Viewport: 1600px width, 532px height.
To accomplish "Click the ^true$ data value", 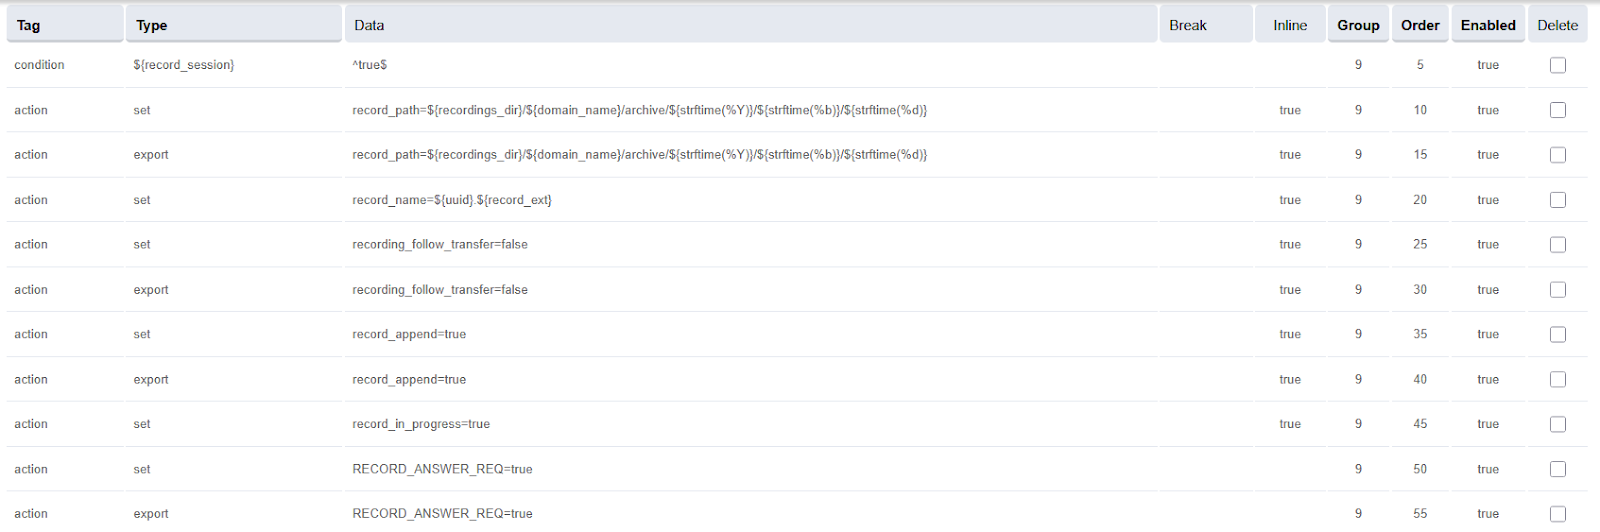I will [370, 65].
